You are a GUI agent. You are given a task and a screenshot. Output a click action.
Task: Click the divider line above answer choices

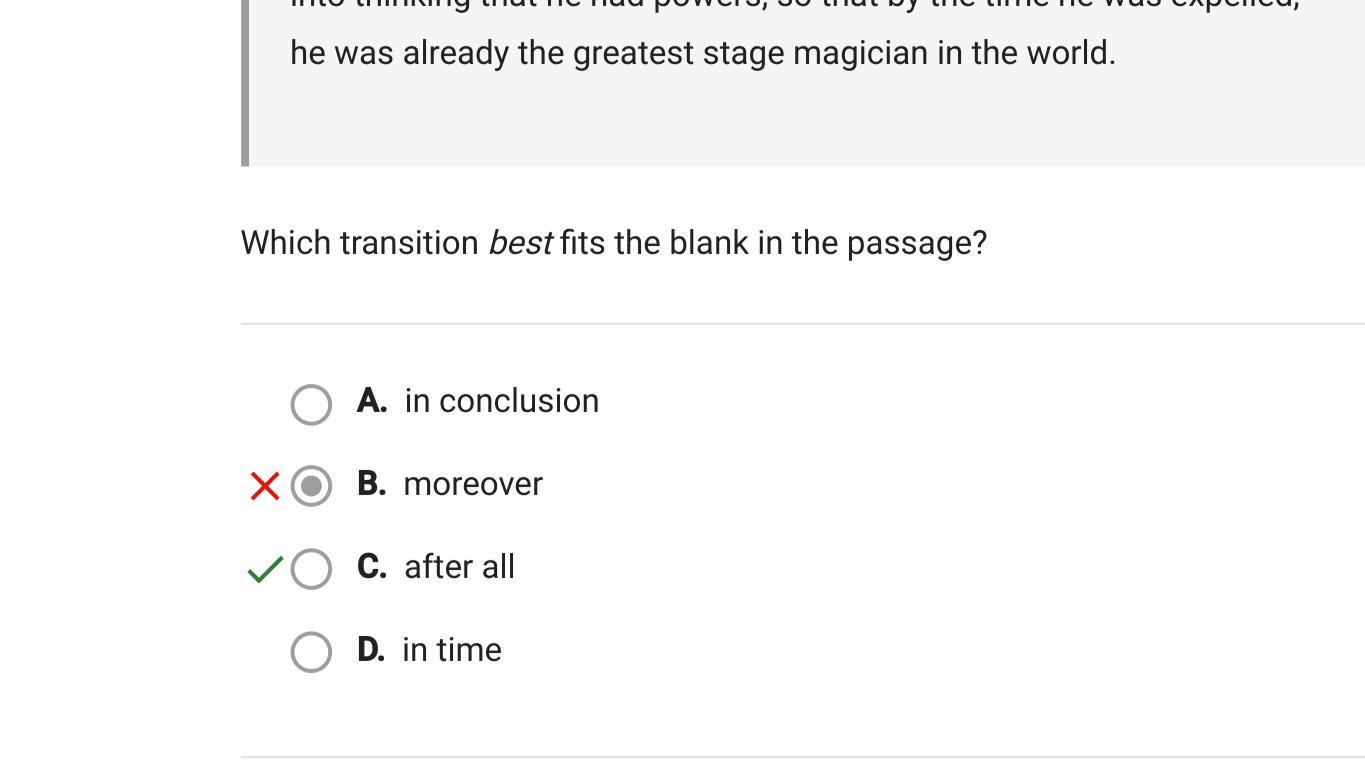pos(802,324)
